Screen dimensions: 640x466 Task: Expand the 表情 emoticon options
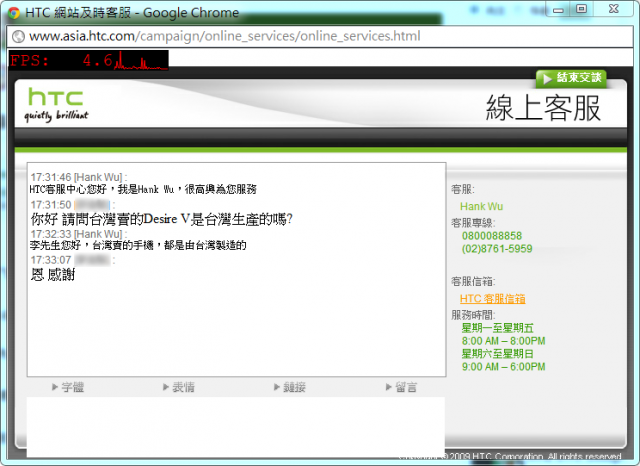179,387
